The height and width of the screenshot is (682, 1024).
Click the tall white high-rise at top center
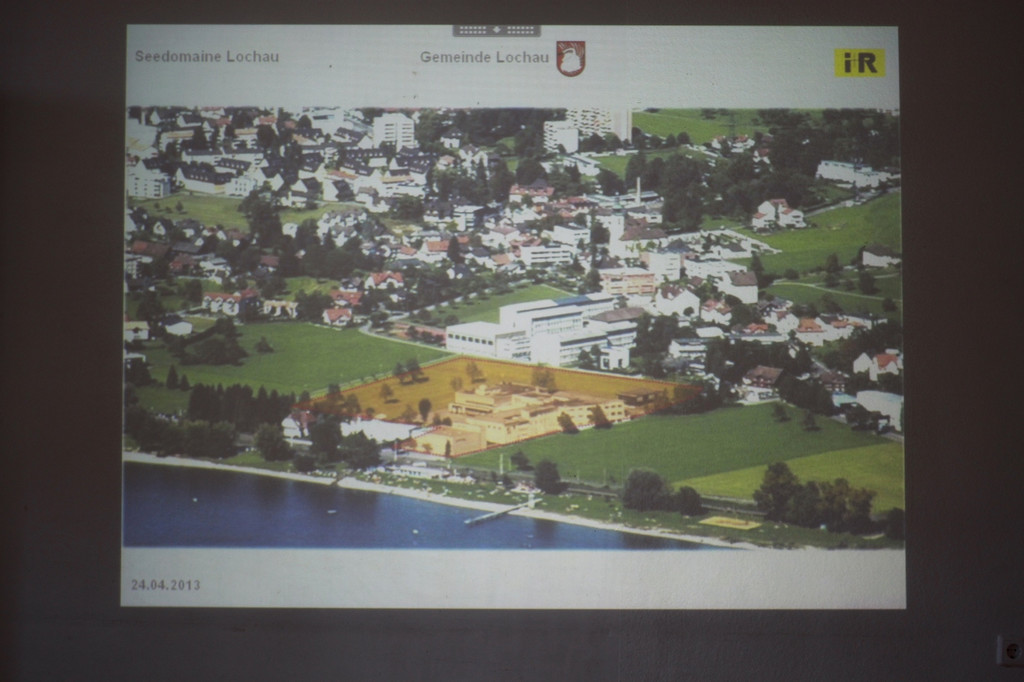point(393,130)
